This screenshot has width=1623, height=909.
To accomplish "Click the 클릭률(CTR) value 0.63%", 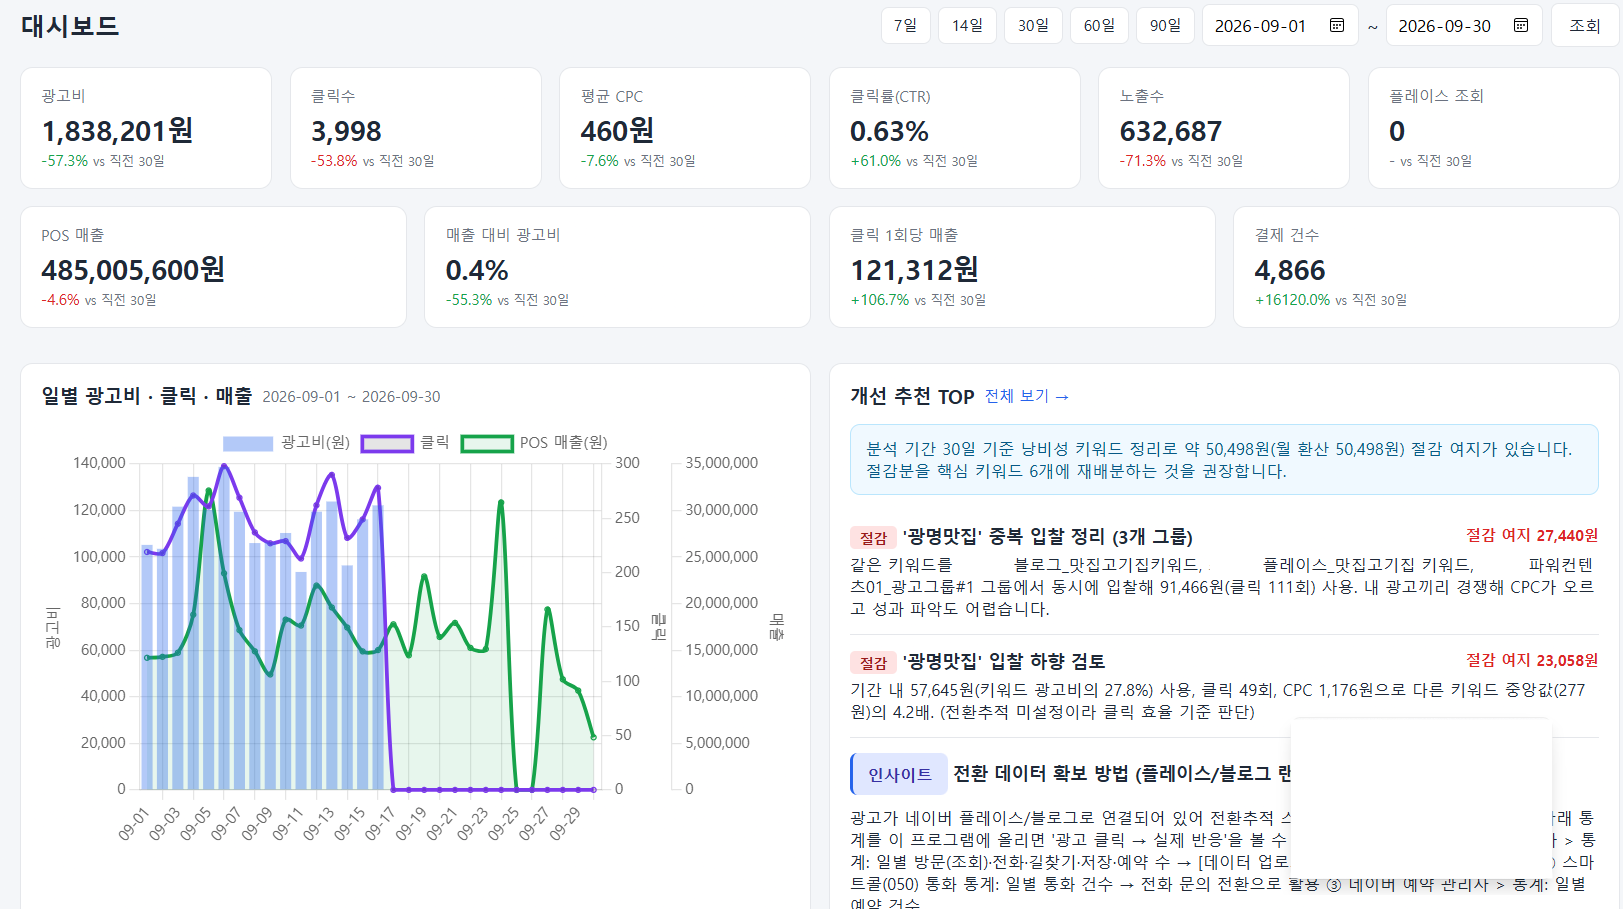I will coord(889,131).
